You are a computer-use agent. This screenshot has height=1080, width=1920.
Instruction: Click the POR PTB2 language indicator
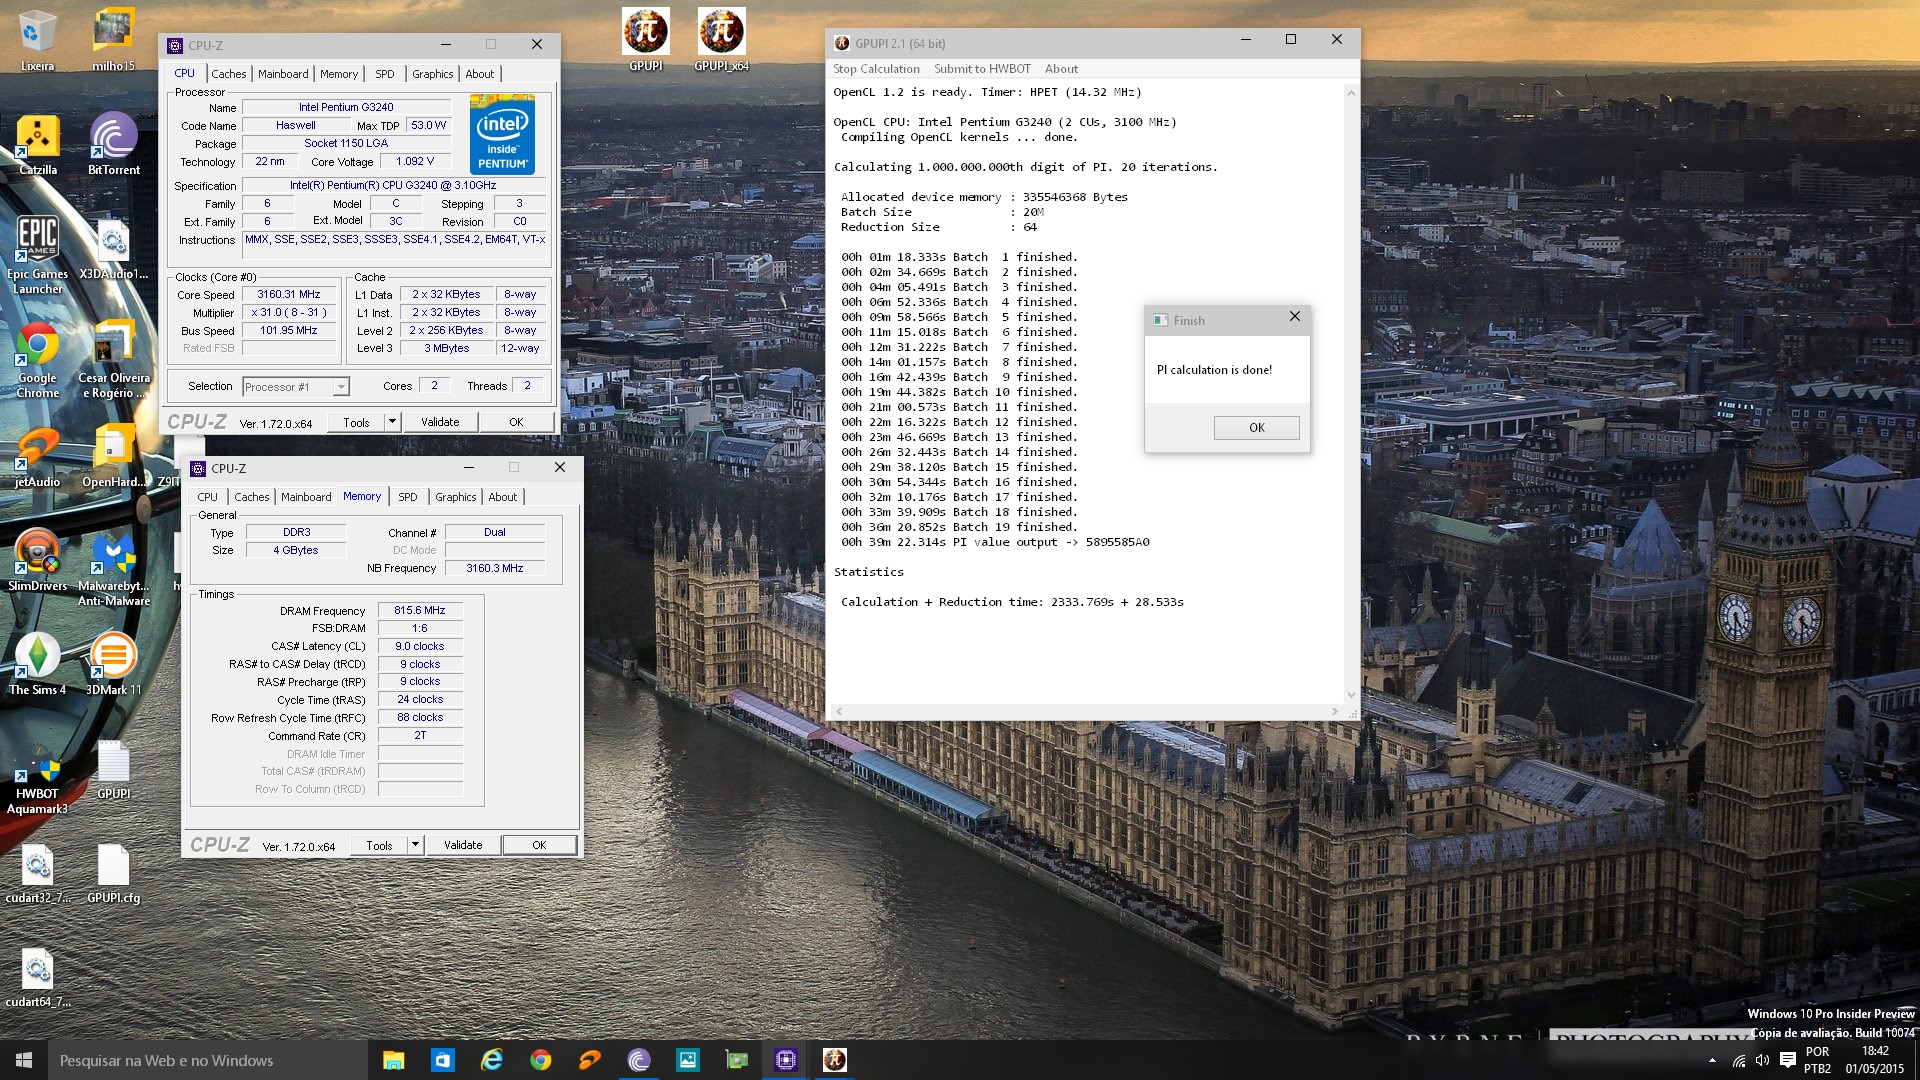(x=1817, y=1060)
